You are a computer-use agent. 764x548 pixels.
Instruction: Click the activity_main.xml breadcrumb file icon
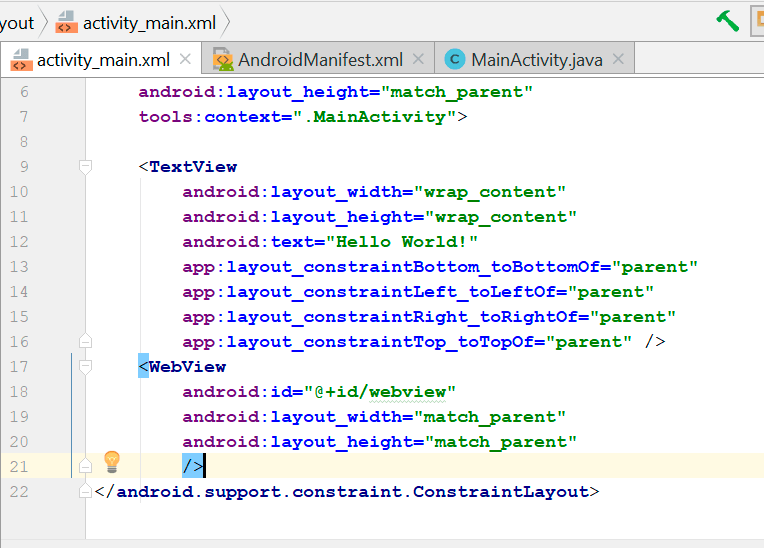pos(66,22)
